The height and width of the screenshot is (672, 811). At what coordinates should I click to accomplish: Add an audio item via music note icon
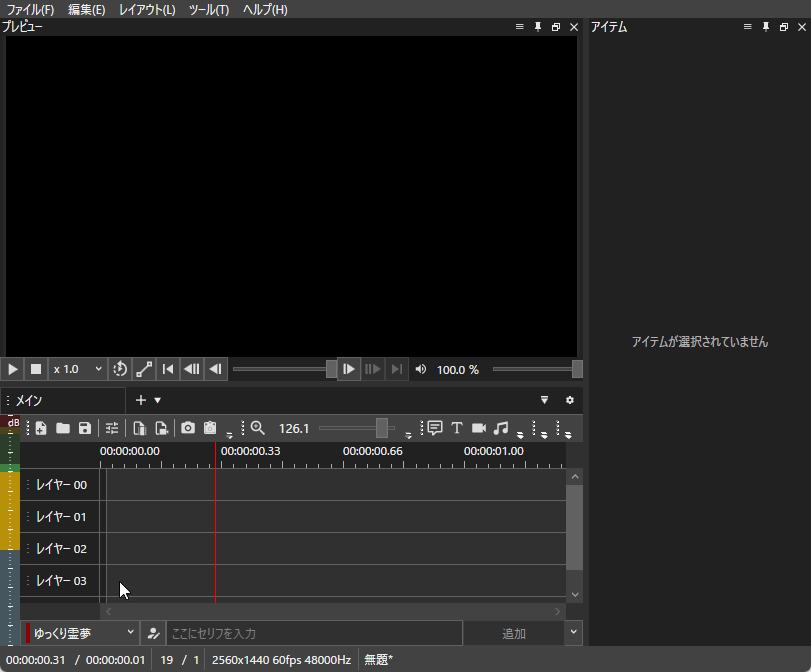click(501, 428)
